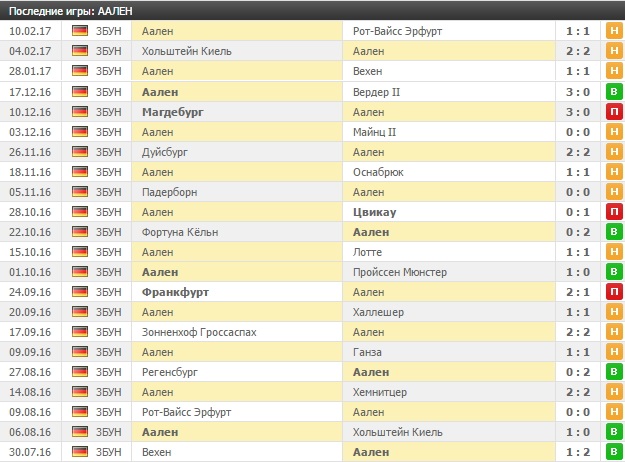625x462 pixels.
Task: Click the ЗБУН league label in 09.09.16 row
Action: [x=108, y=352]
